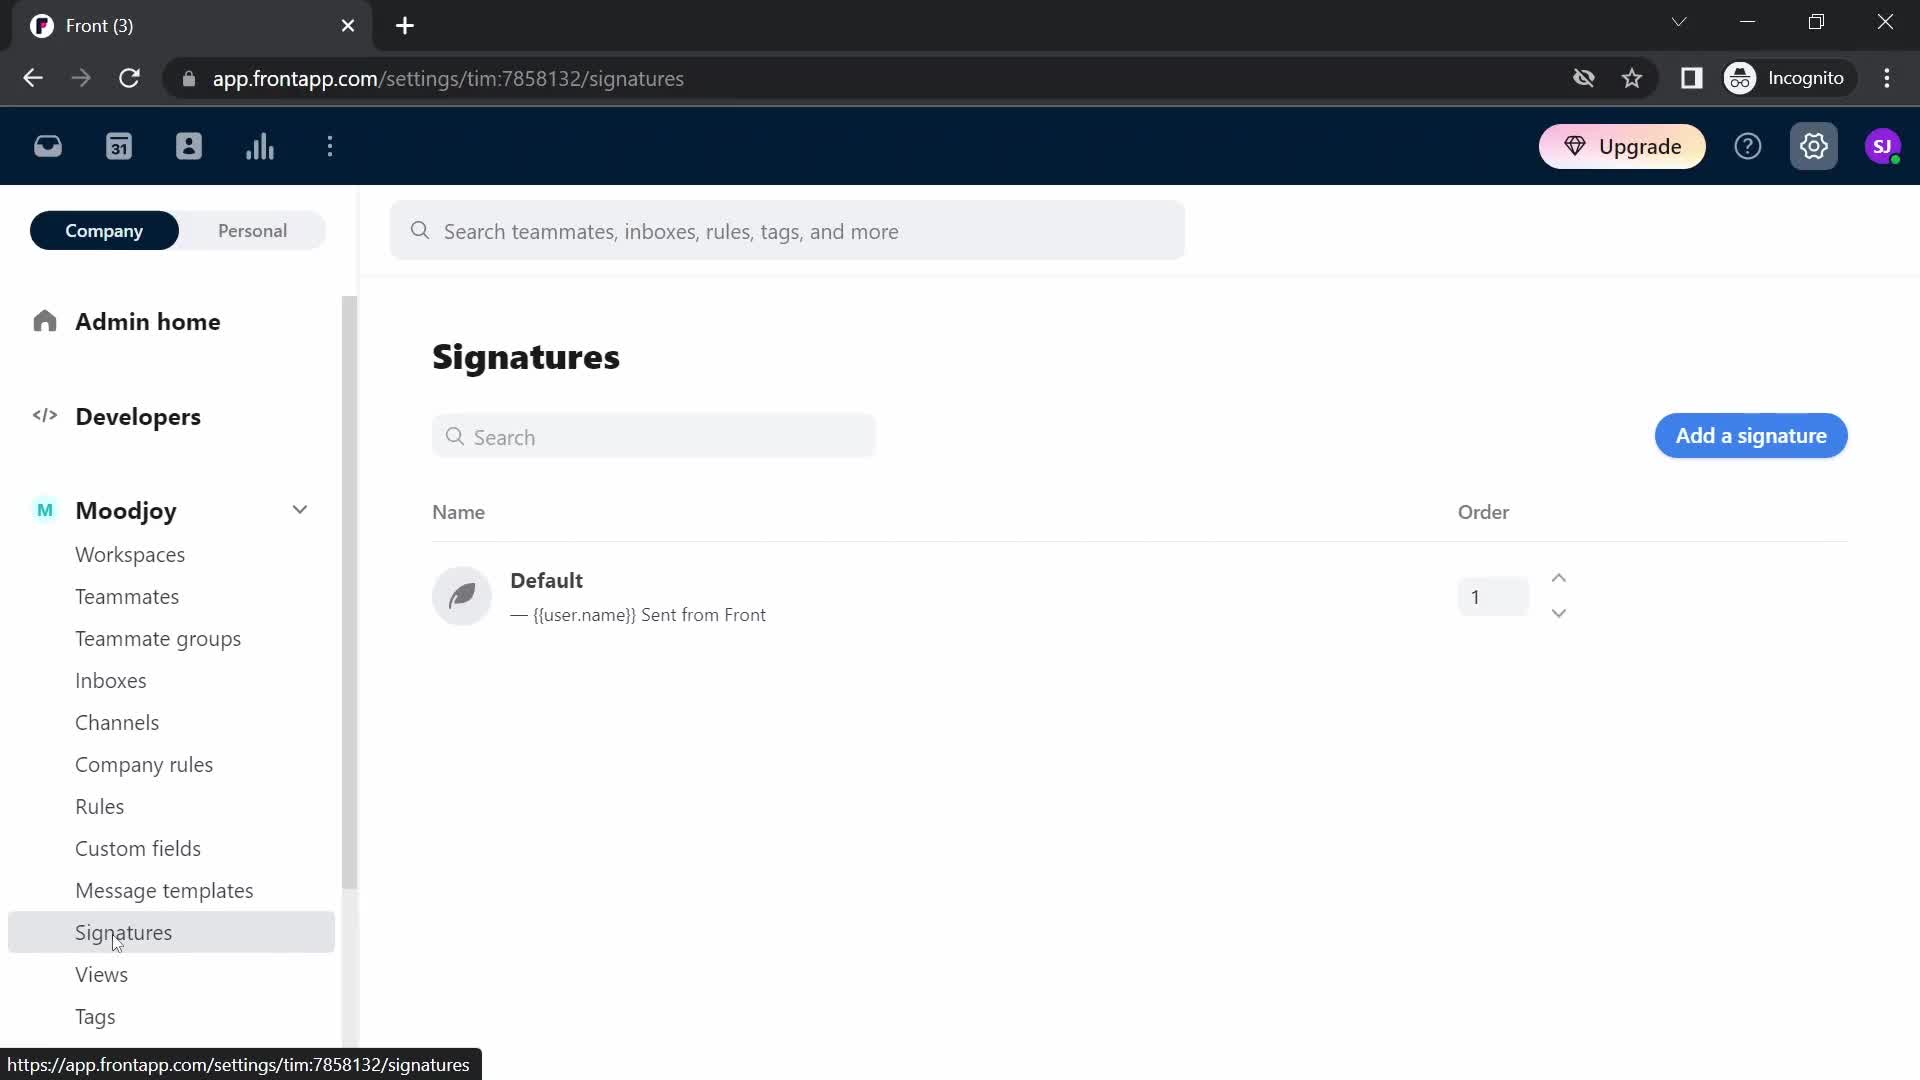The image size is (1920, 1080).
Task: Switch to the Personal tab
Action: [x=252, y=231]
